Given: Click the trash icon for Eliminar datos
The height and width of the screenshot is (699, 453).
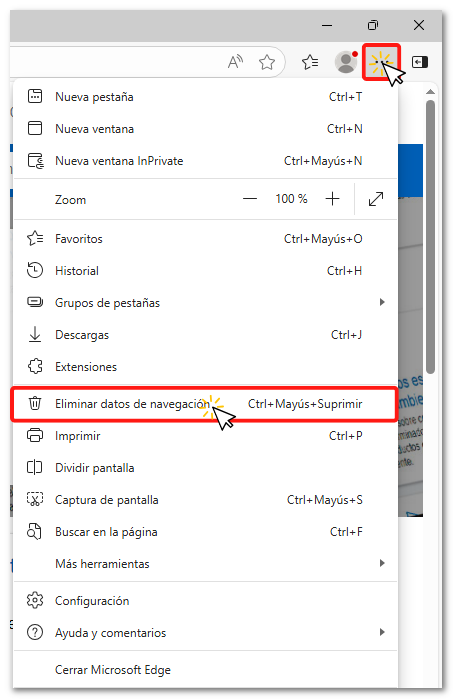Looking at the screenshot, I should 35,403.
